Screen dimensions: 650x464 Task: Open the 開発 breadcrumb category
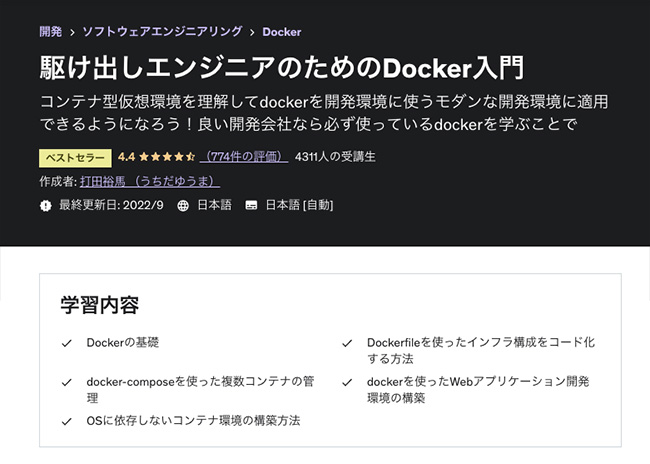50,32
